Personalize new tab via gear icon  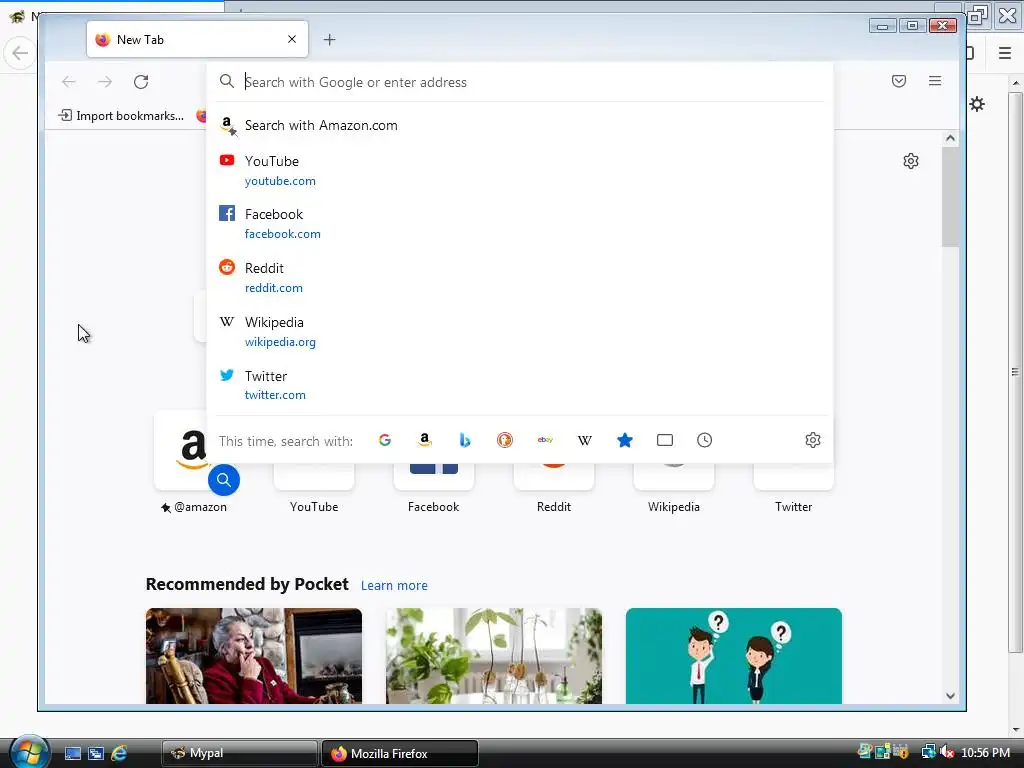click(x=911, y=161)
